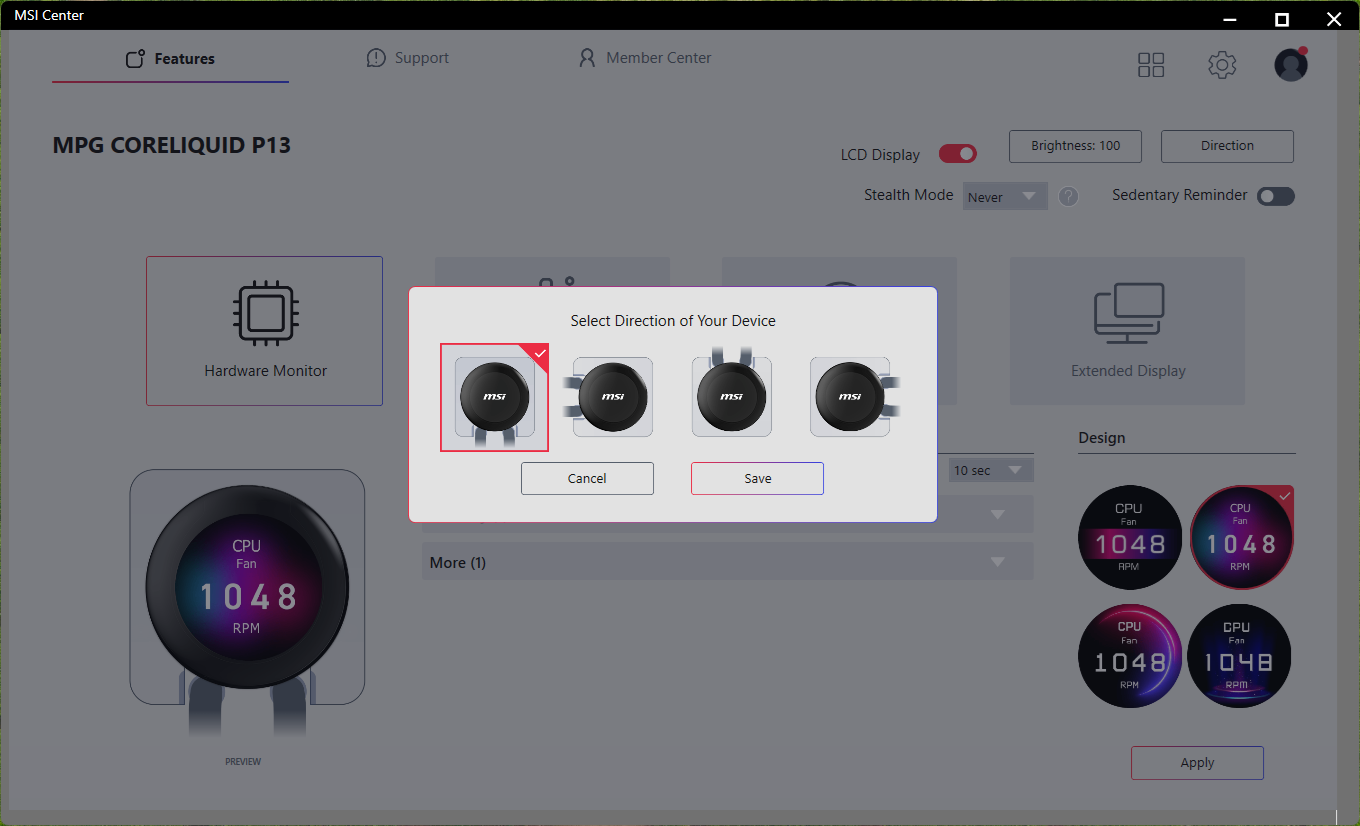Click the Apply button
This screenshot has width=1360, height=826.
click(x=1197, y=762)
